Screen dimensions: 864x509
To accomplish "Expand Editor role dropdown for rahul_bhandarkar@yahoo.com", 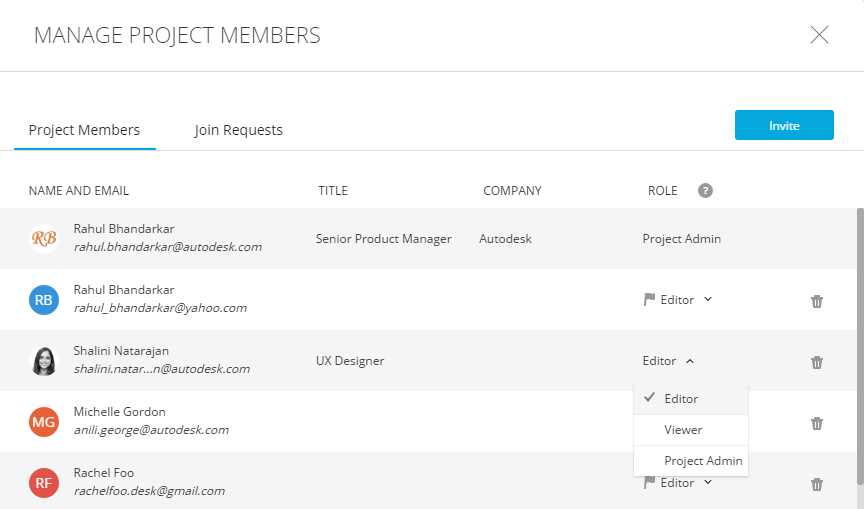I will pos(678,300).
